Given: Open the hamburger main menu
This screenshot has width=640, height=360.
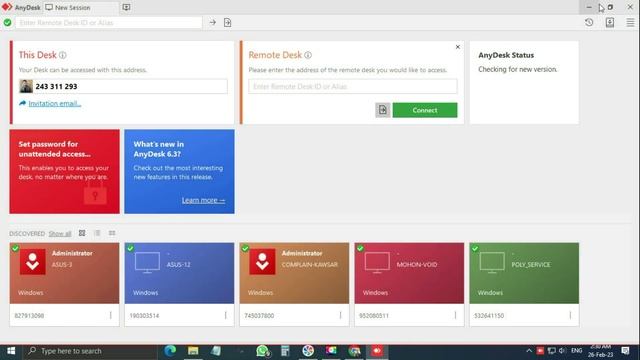Looking at the screenshot, I should pyautogui.click(x=630, y=22).
